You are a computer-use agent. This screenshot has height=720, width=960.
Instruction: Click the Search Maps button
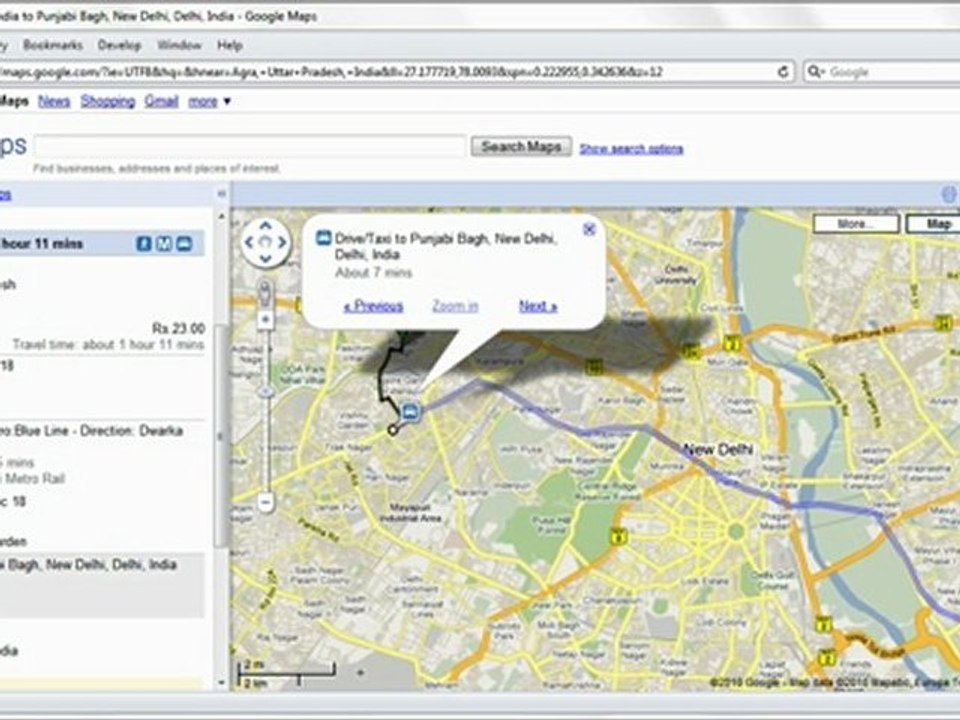tap(521, 146)
